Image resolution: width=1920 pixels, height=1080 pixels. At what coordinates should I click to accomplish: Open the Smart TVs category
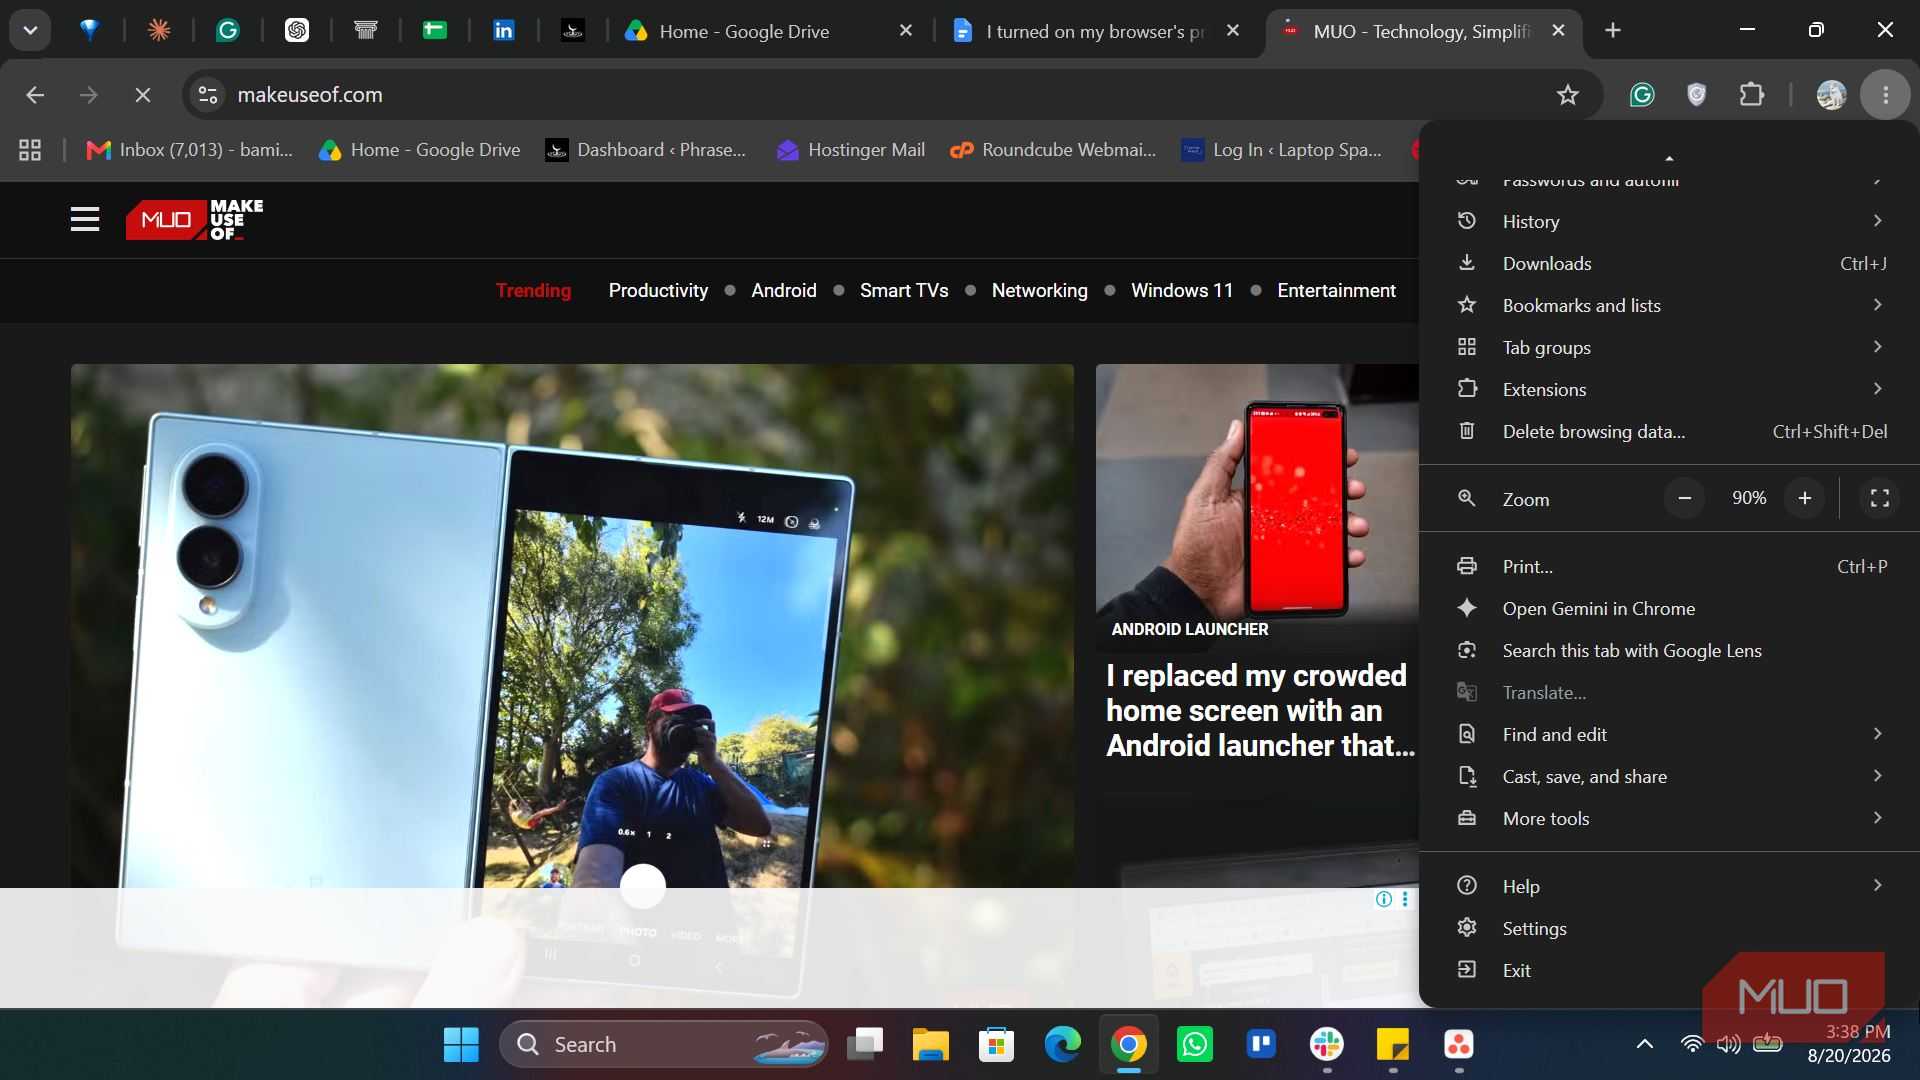coord(904,290)
